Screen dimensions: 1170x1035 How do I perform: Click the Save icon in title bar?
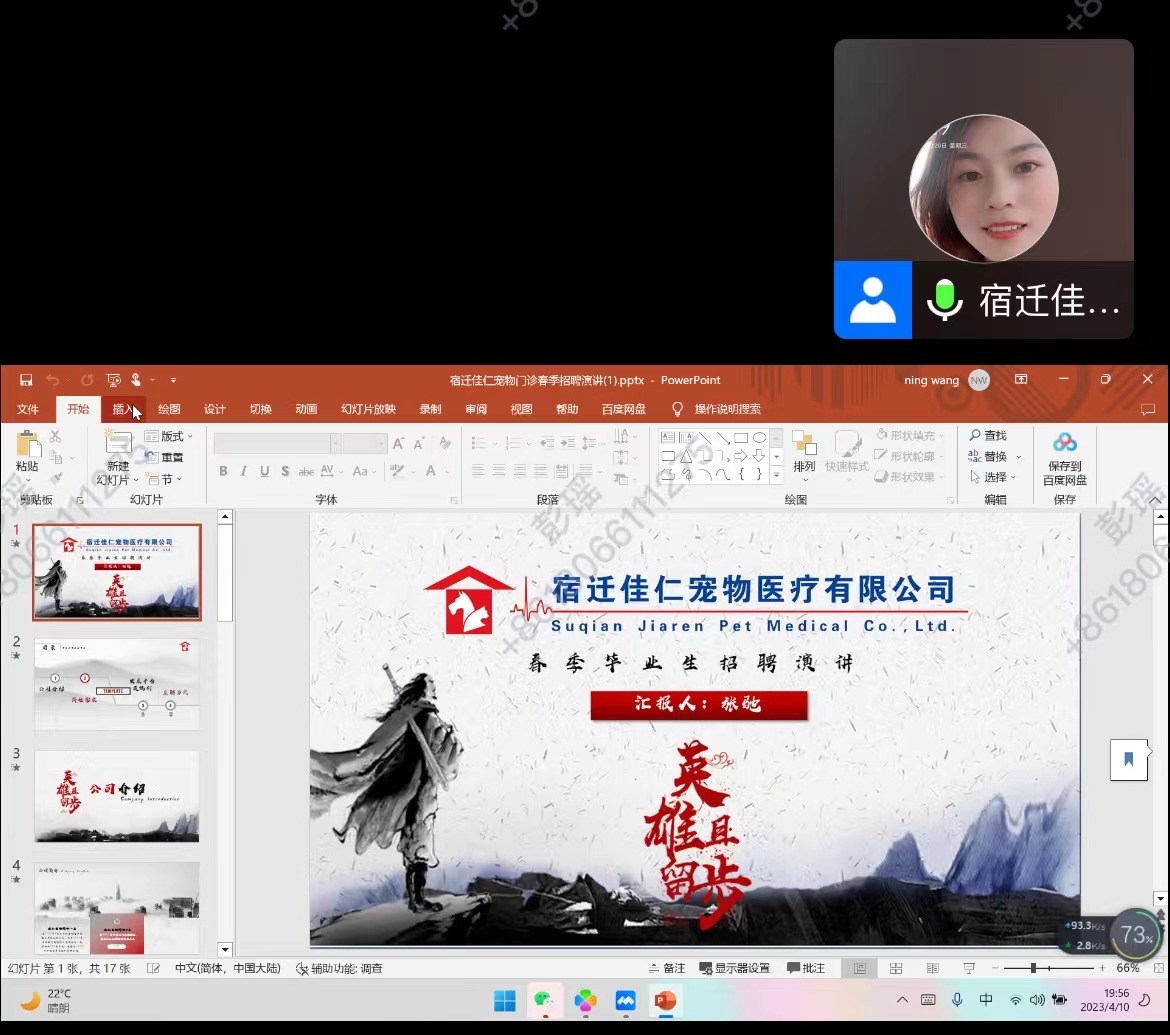(26, 380)
